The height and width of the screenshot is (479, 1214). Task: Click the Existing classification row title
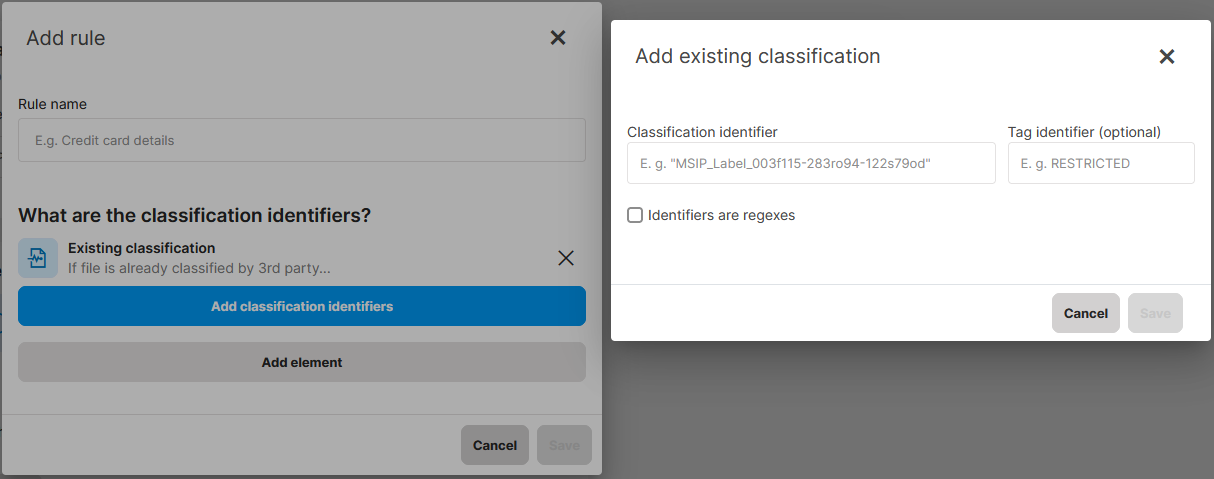[141, 248]
